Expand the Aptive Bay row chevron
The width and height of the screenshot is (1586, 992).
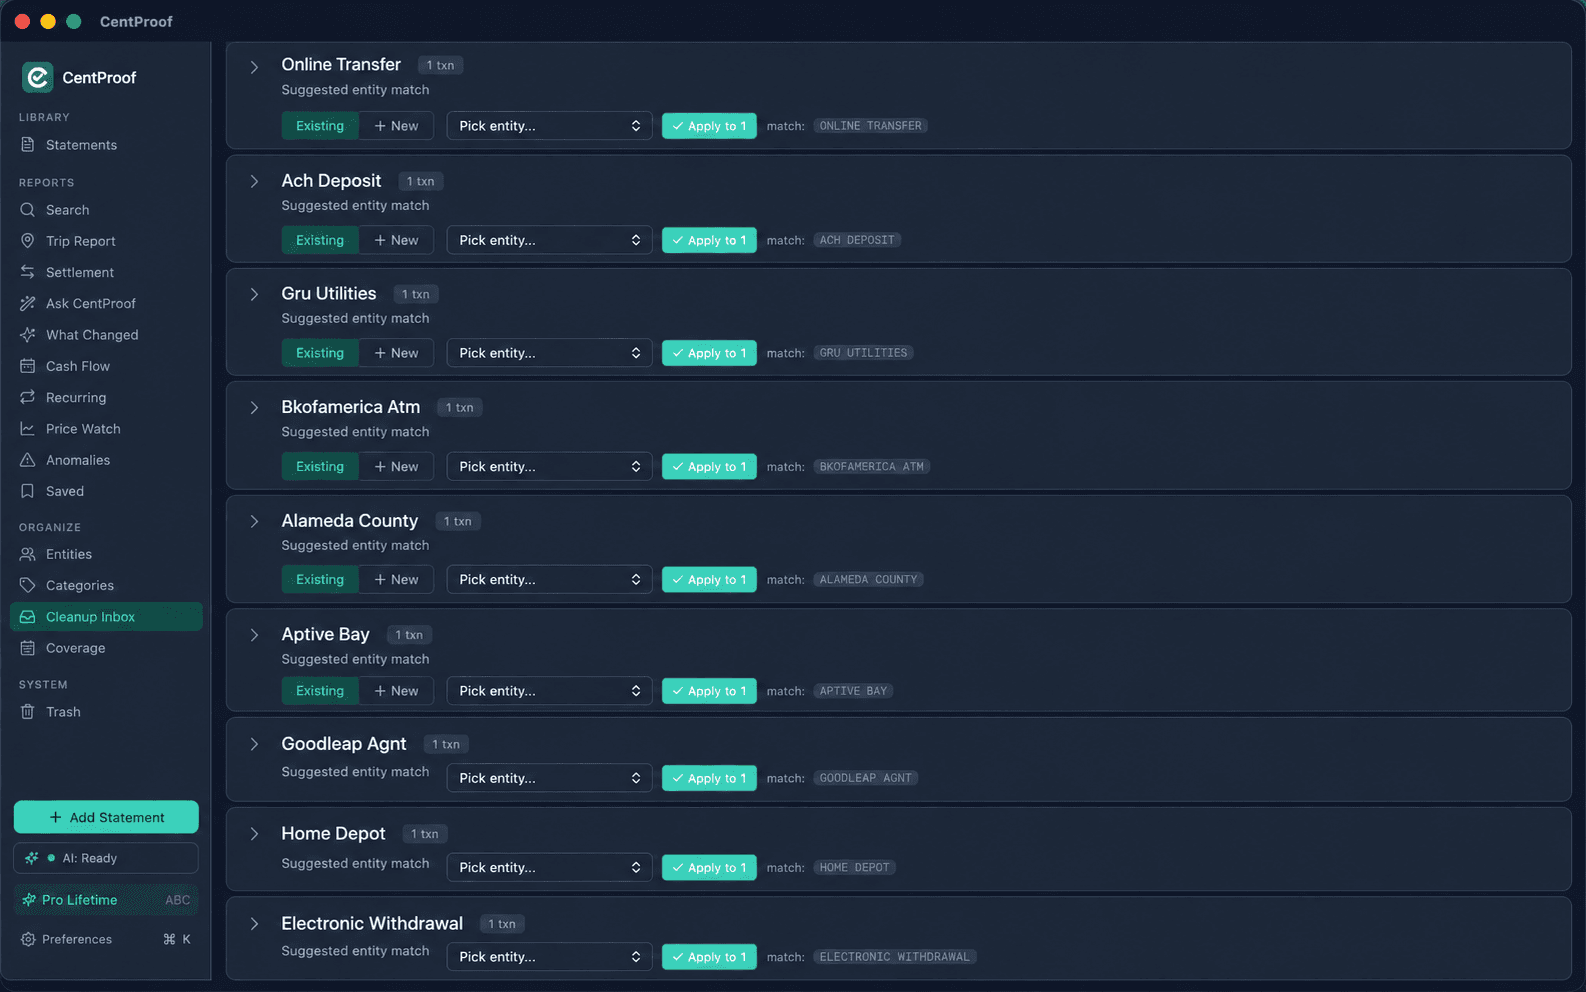pos(254,635)
